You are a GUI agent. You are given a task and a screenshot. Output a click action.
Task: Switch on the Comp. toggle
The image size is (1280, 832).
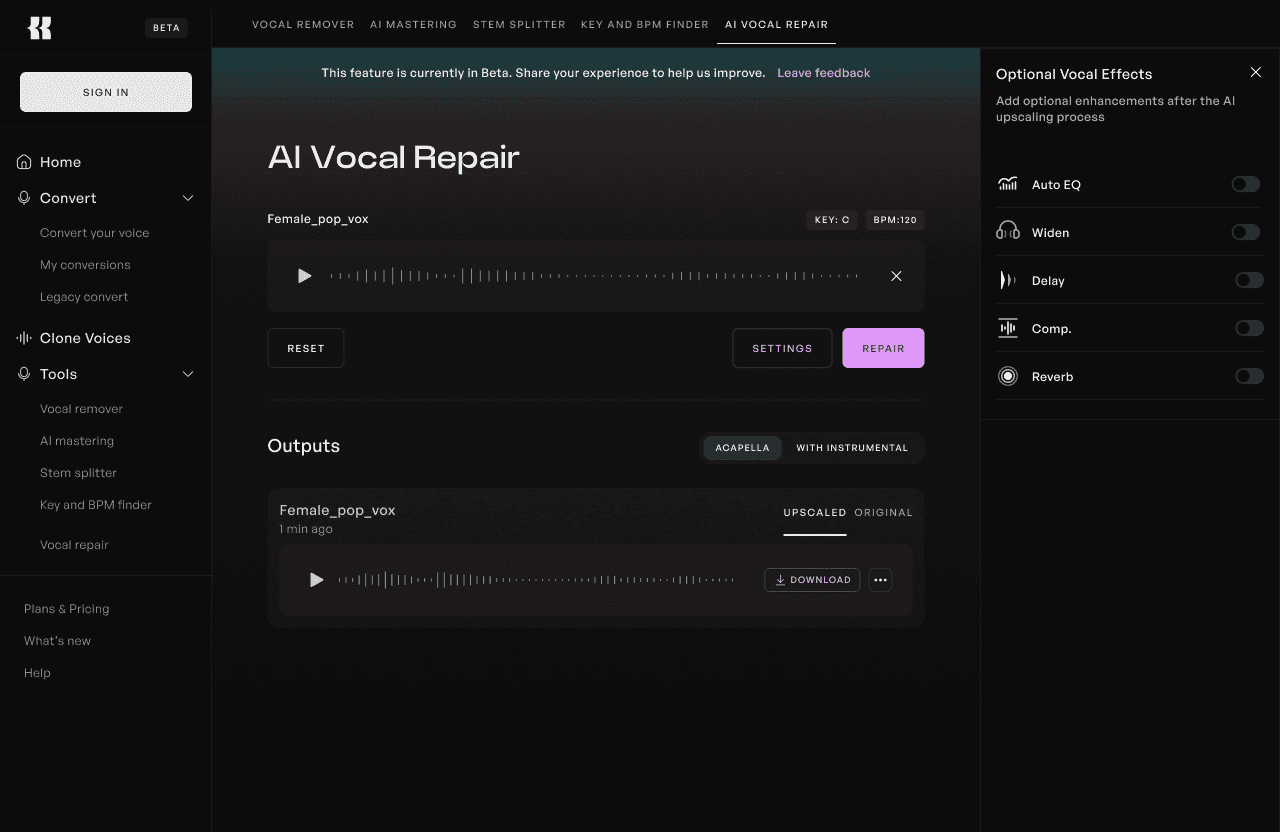coord(1250,328)
